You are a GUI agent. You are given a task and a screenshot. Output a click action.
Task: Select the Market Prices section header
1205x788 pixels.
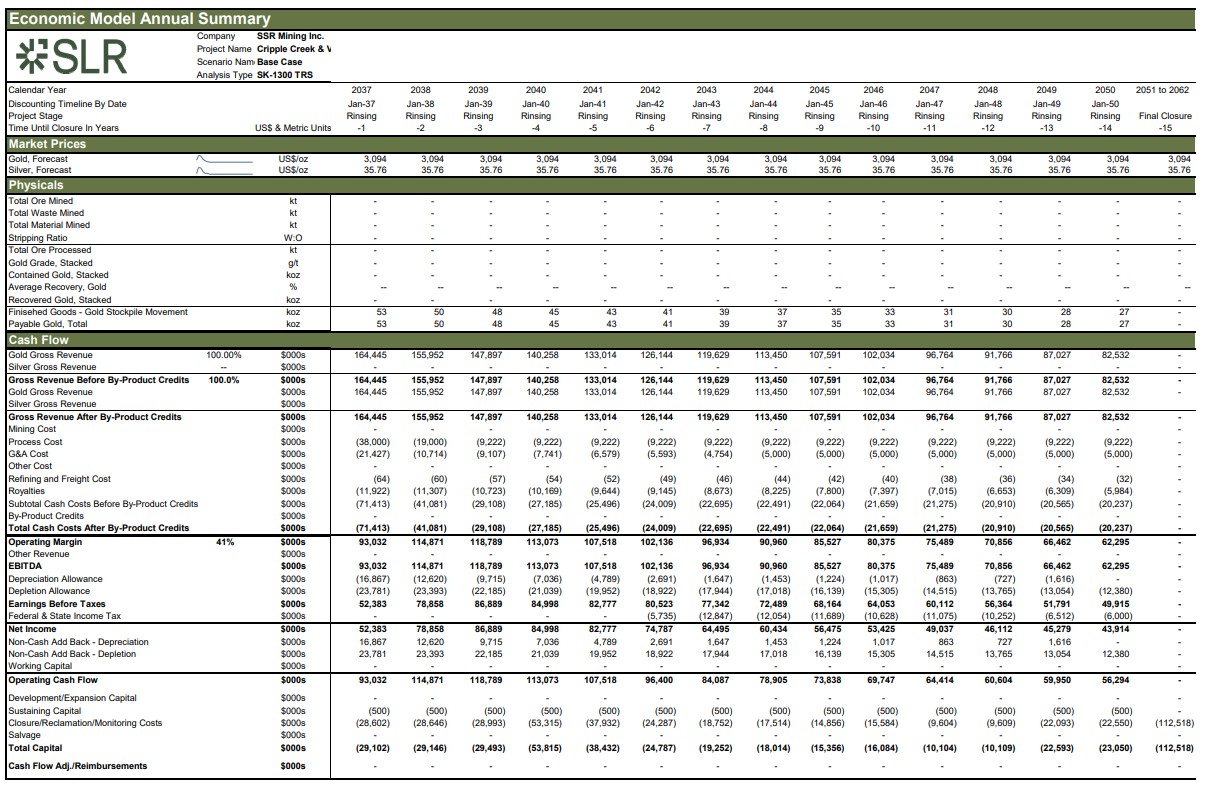[x=47, y=144]
